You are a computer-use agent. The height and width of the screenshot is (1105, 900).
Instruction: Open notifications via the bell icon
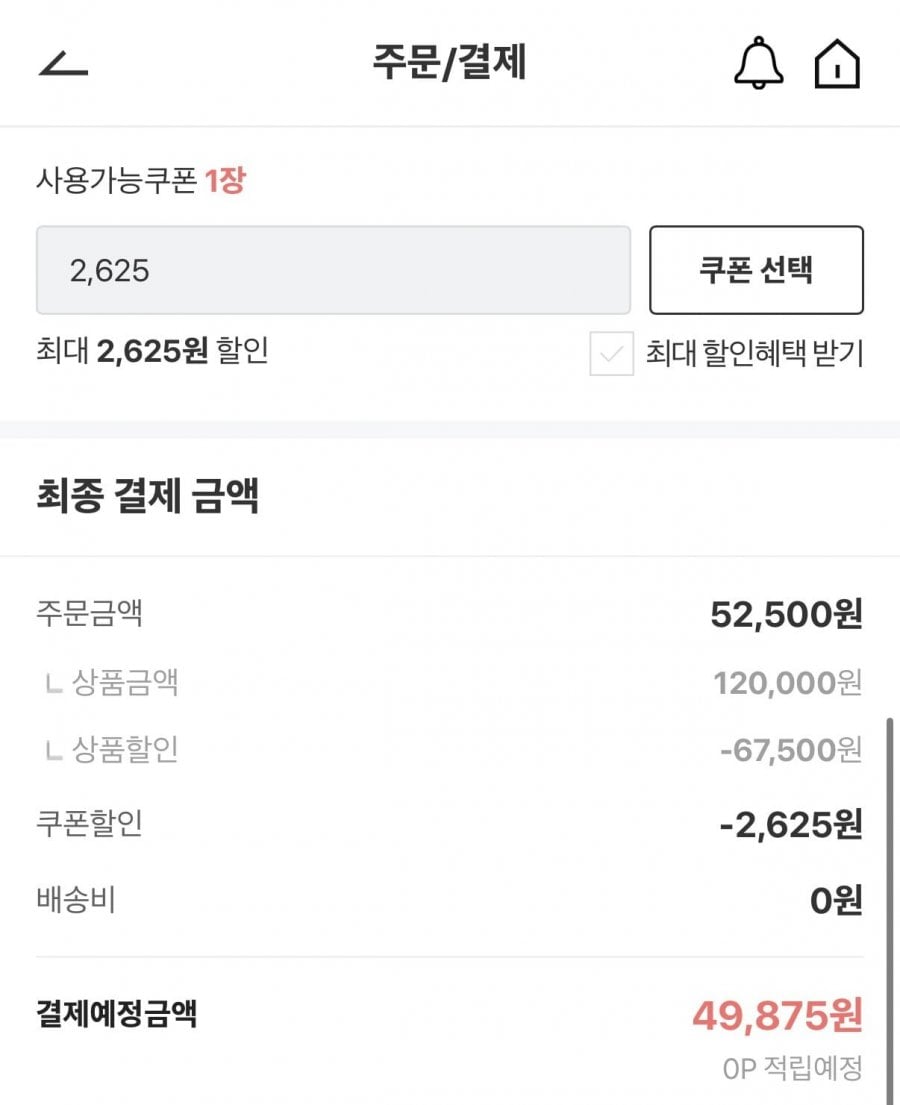759,64
